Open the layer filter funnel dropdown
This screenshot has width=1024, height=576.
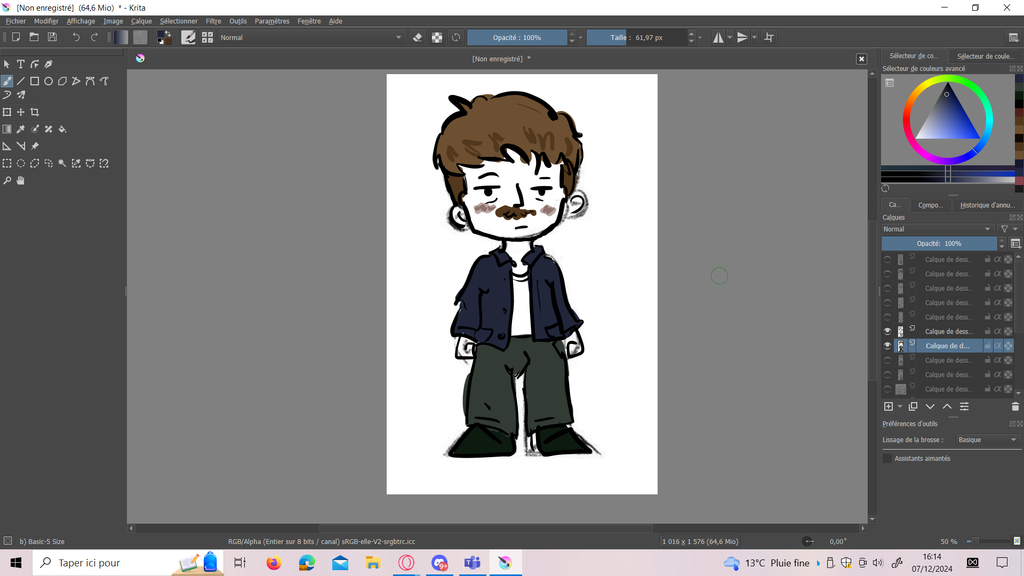coord(1008,229)
